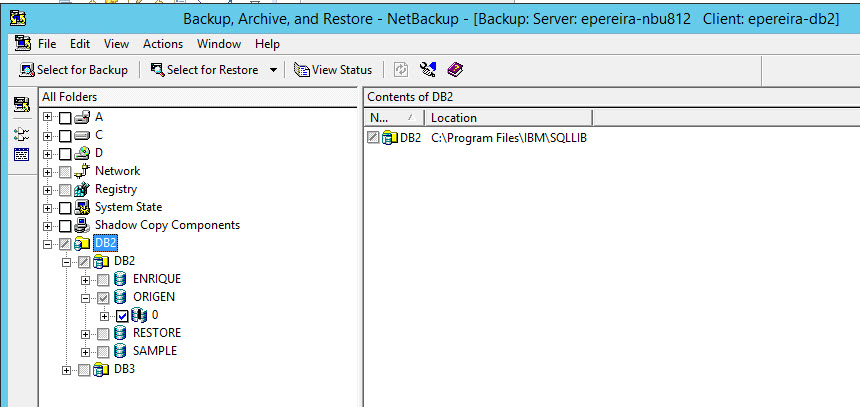
Task: Select the SAMPLE tree label
Action: (155, 351)
